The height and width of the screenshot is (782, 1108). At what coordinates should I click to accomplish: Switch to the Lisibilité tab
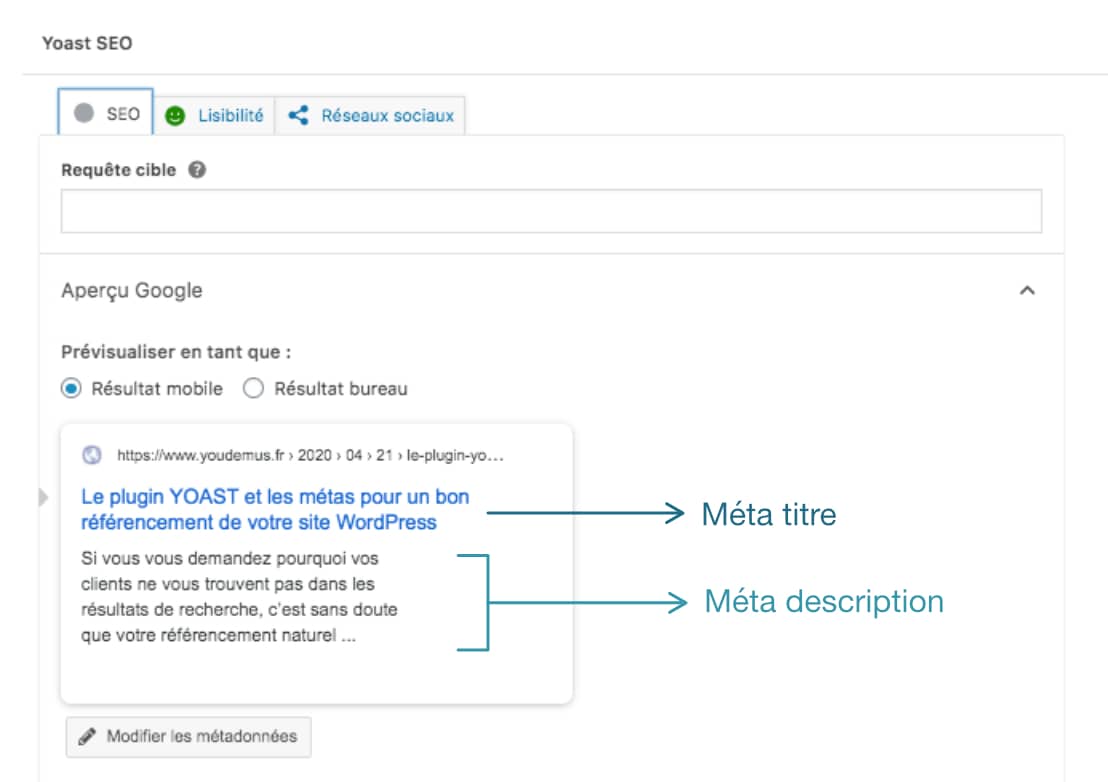(230, 116)
